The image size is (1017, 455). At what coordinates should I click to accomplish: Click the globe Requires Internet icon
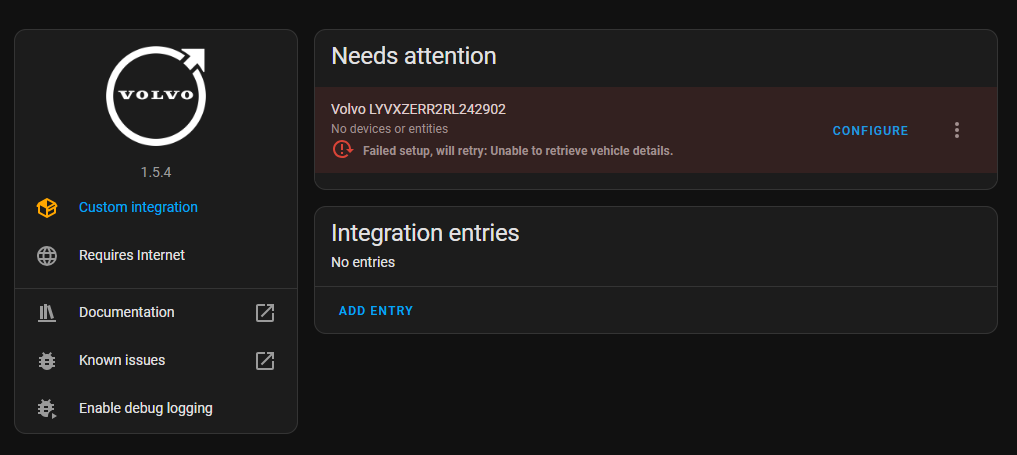(47, 255)
